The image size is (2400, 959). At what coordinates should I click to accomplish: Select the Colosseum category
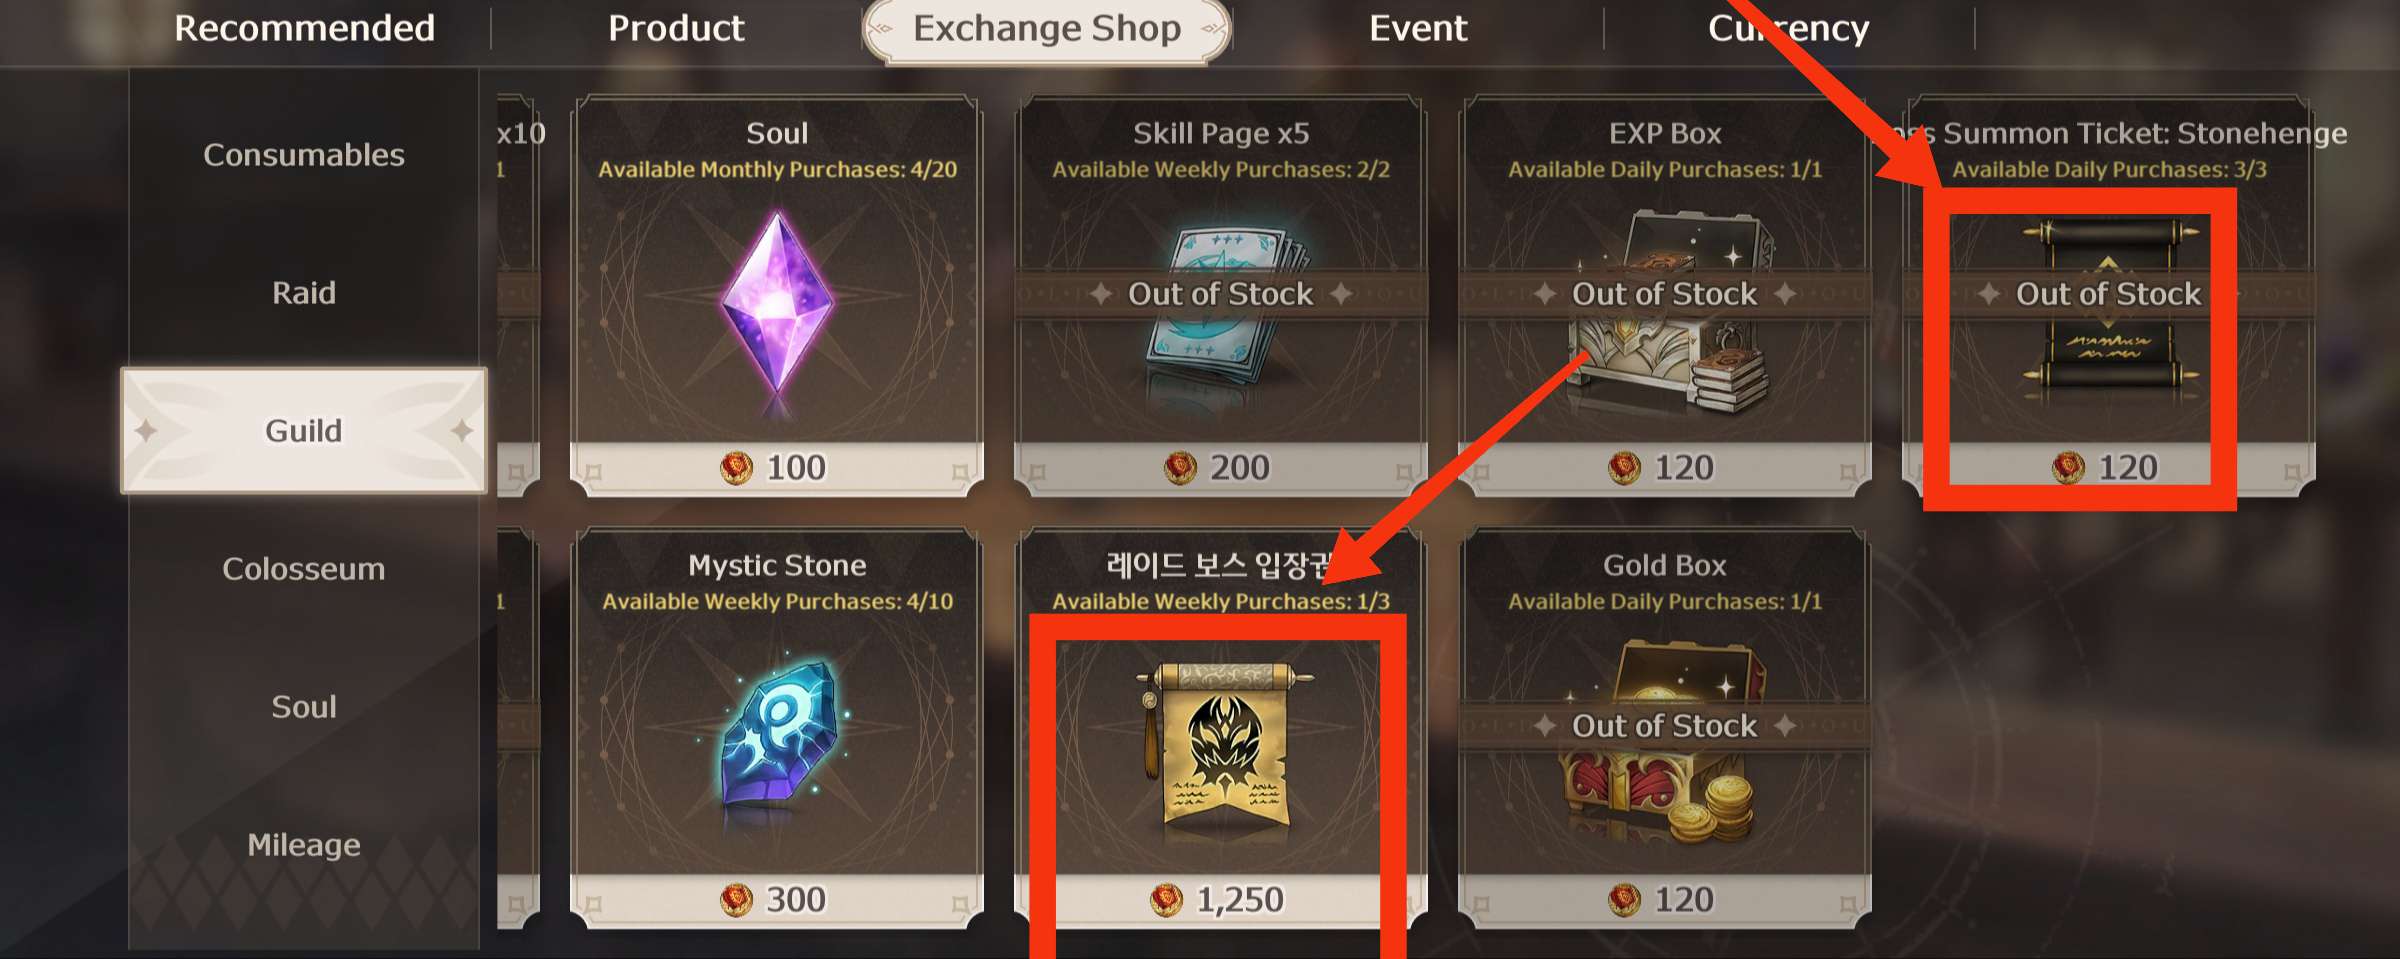[304, 569]
